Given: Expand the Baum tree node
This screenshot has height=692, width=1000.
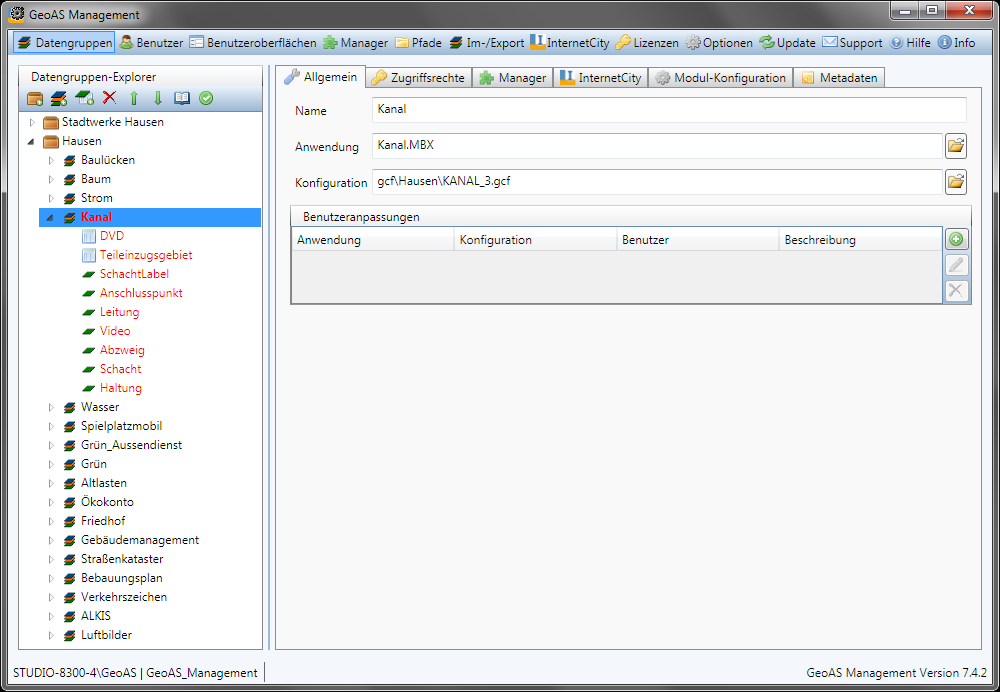Looking at the screenshot, I should [x=52, y=179].
